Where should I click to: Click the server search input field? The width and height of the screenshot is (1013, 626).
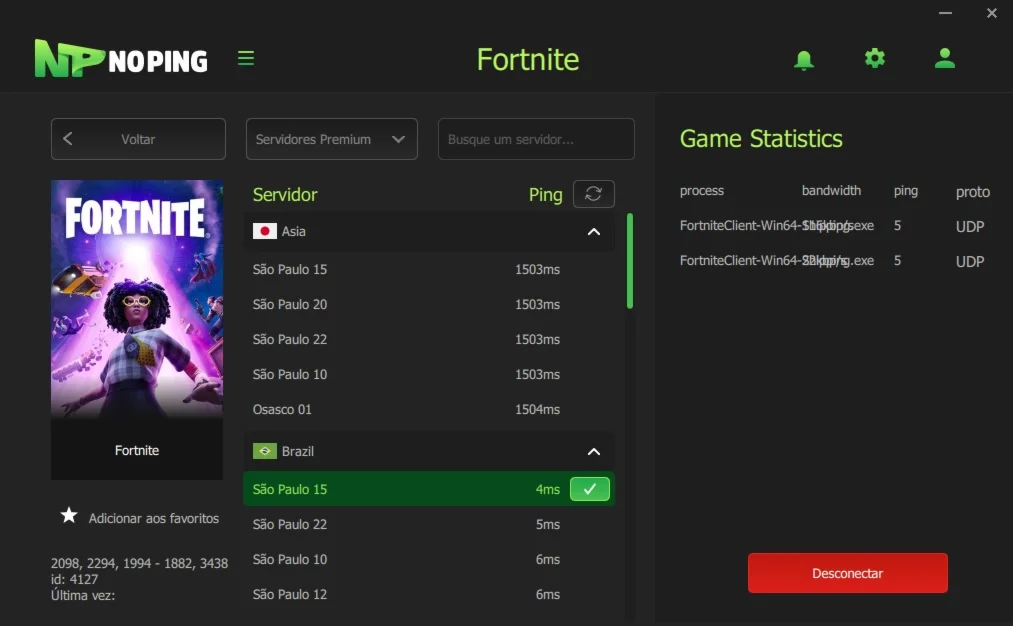536,140
